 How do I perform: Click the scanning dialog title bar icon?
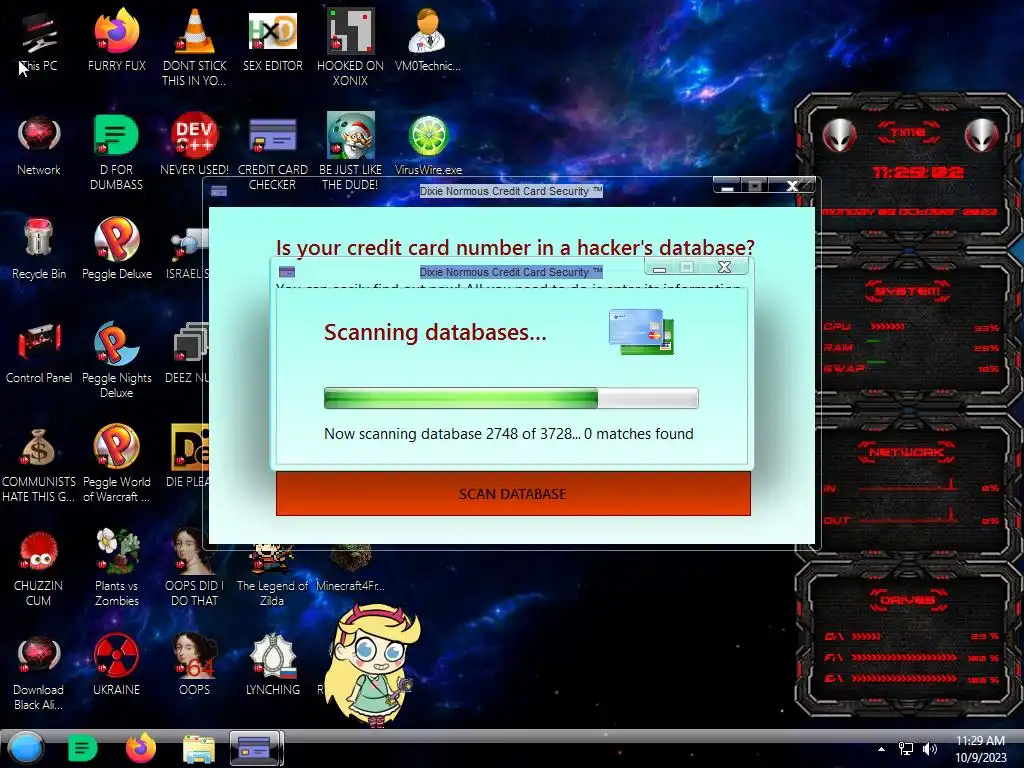pos(287,272)
